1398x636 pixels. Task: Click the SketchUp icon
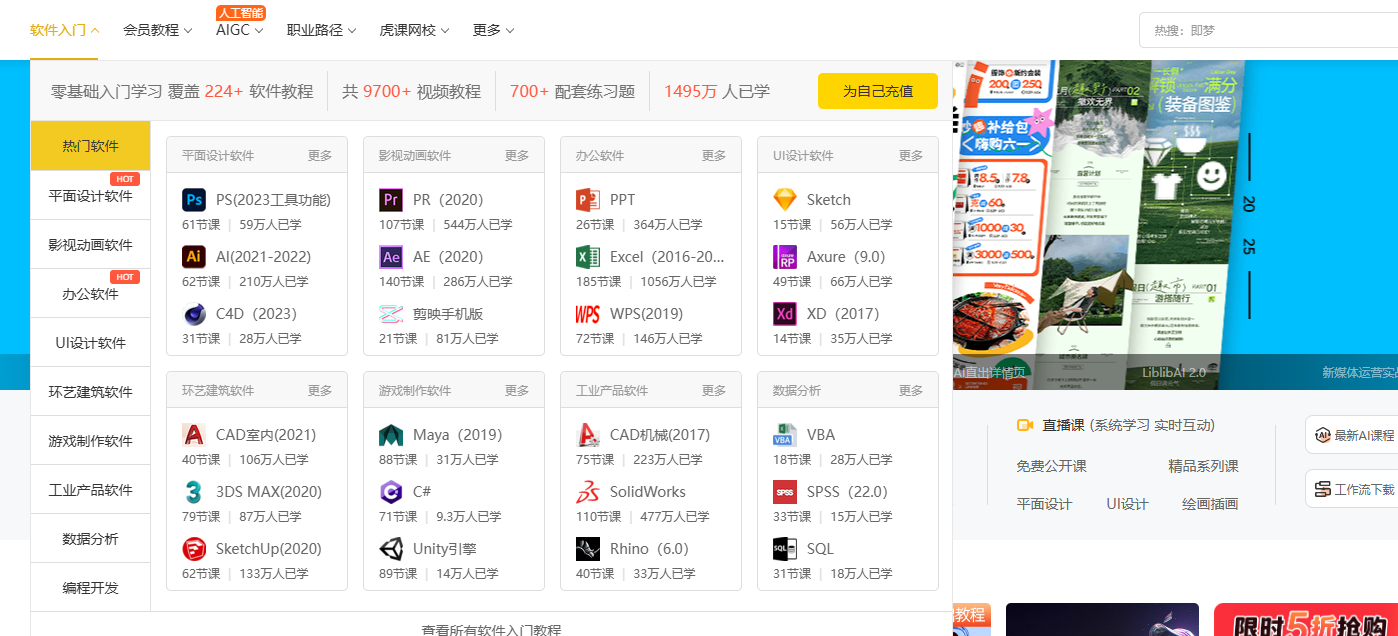(x=194, y=549)
